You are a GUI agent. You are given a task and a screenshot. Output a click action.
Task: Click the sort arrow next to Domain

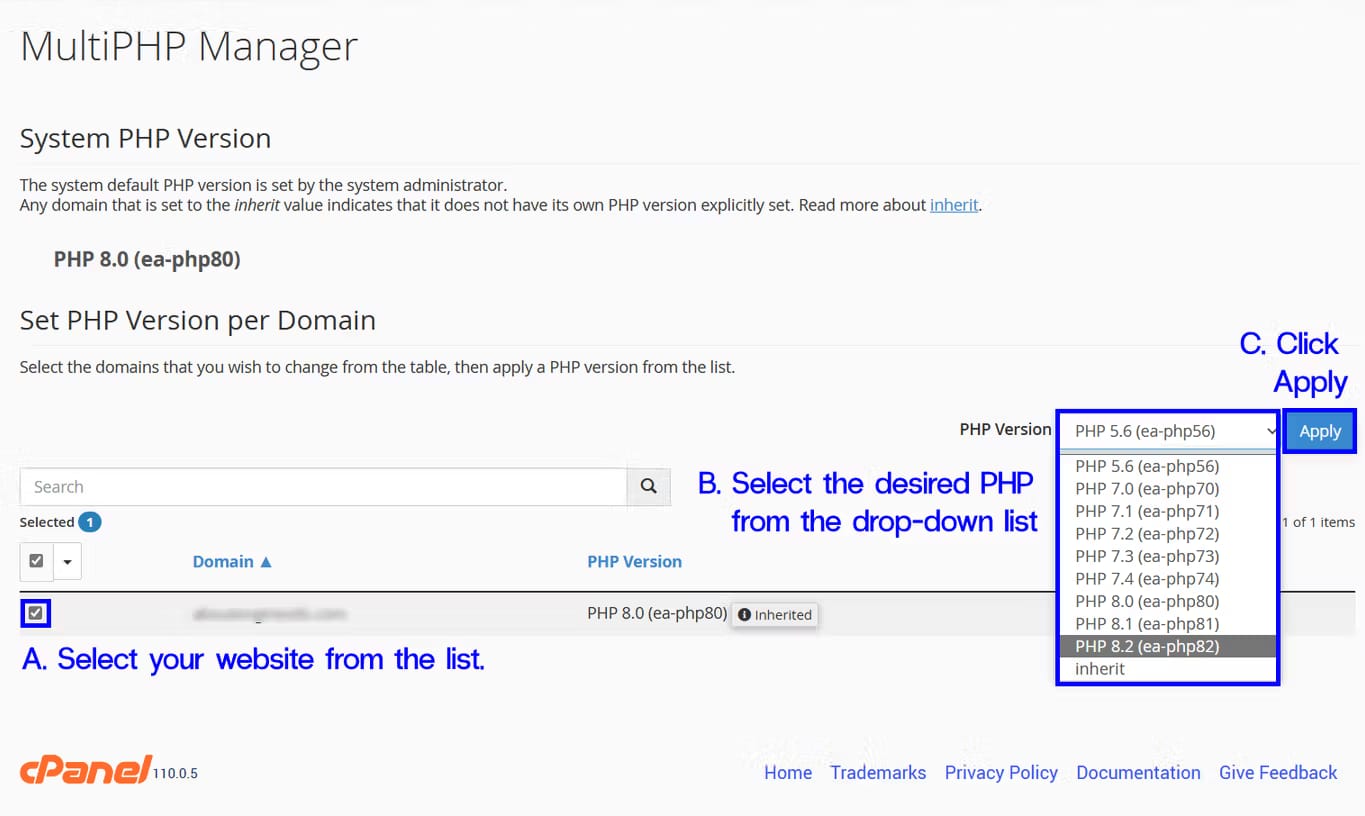265,561
